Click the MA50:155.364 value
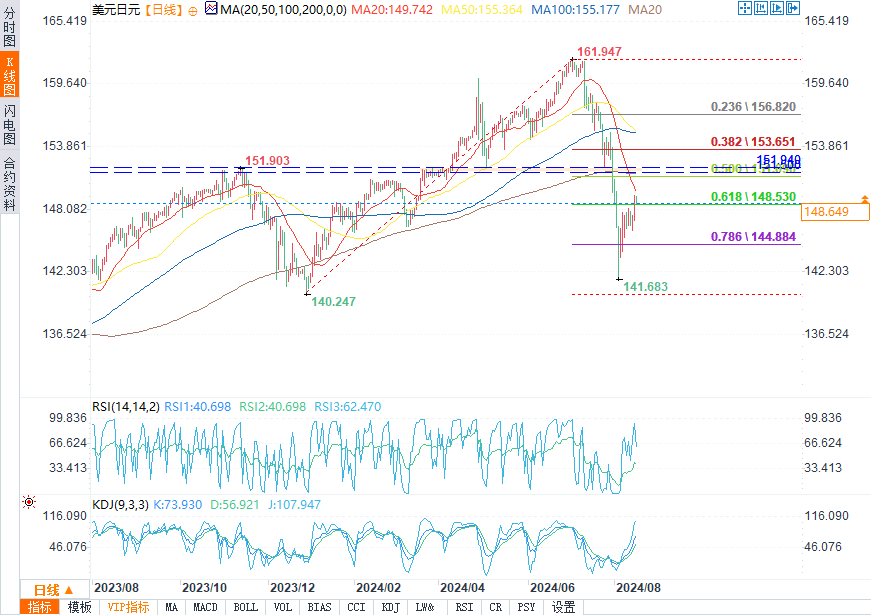This screenshot has height=615, width=871. click(482, 9)
